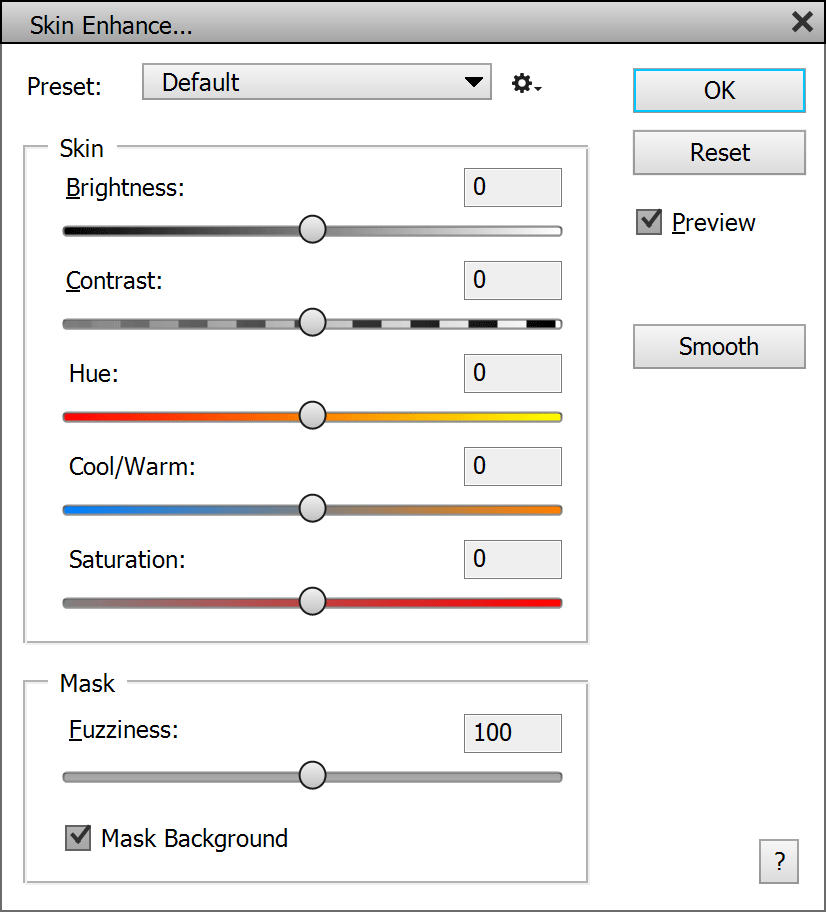The width and height of the screenshot is (826, 912).
Task: Click the Cool/Warm slider handle
Action: [313, 508]
